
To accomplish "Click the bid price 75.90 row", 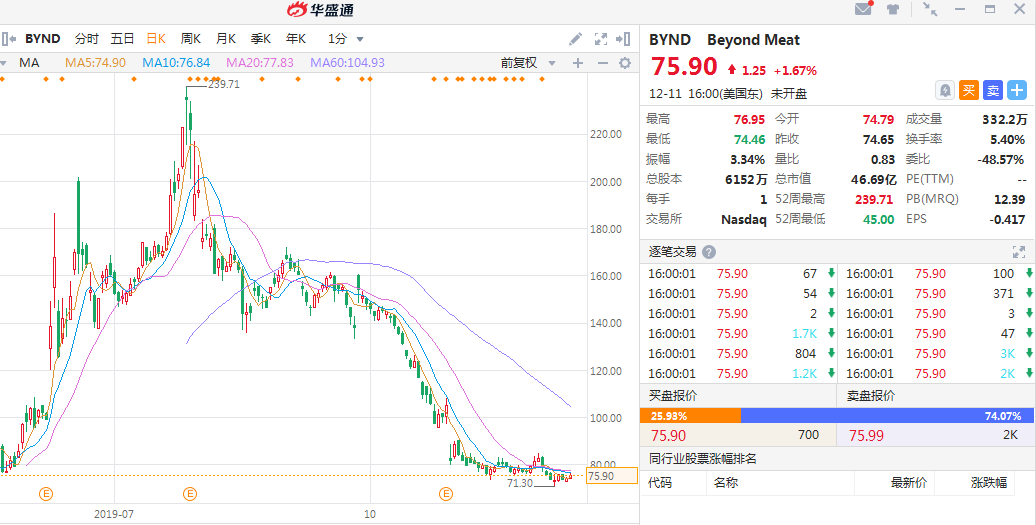I will click(x=738, y=435).
